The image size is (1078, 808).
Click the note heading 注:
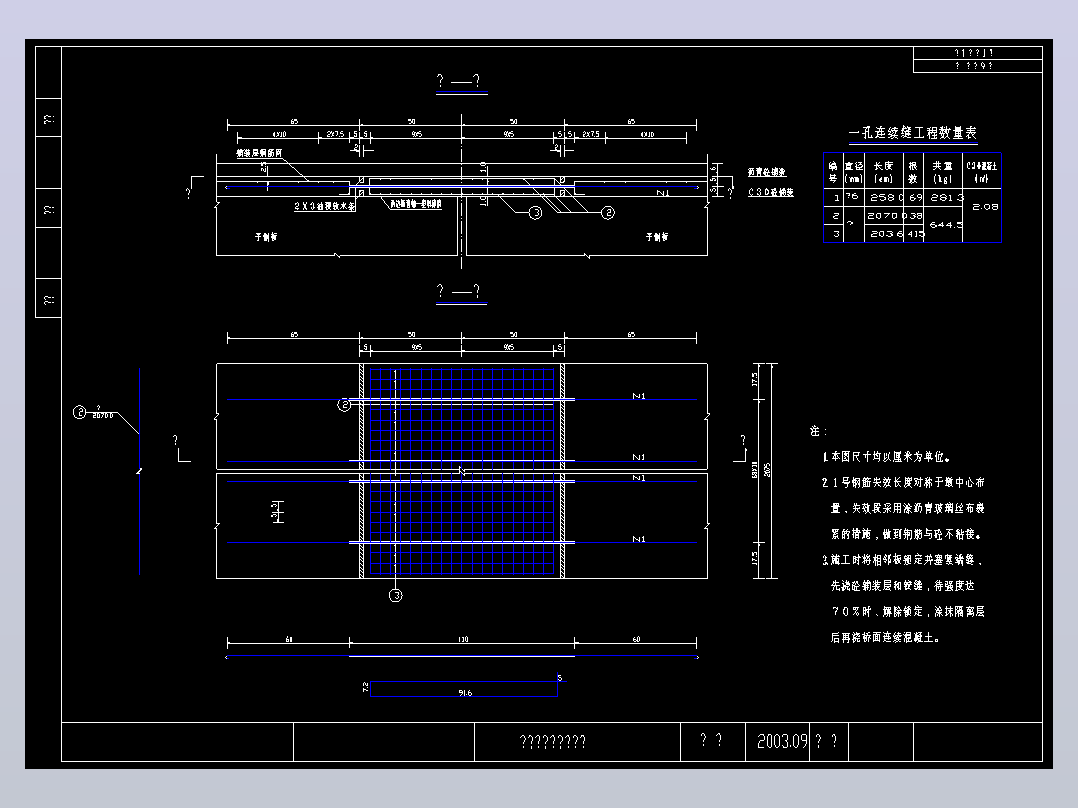(x=818, y=431)
